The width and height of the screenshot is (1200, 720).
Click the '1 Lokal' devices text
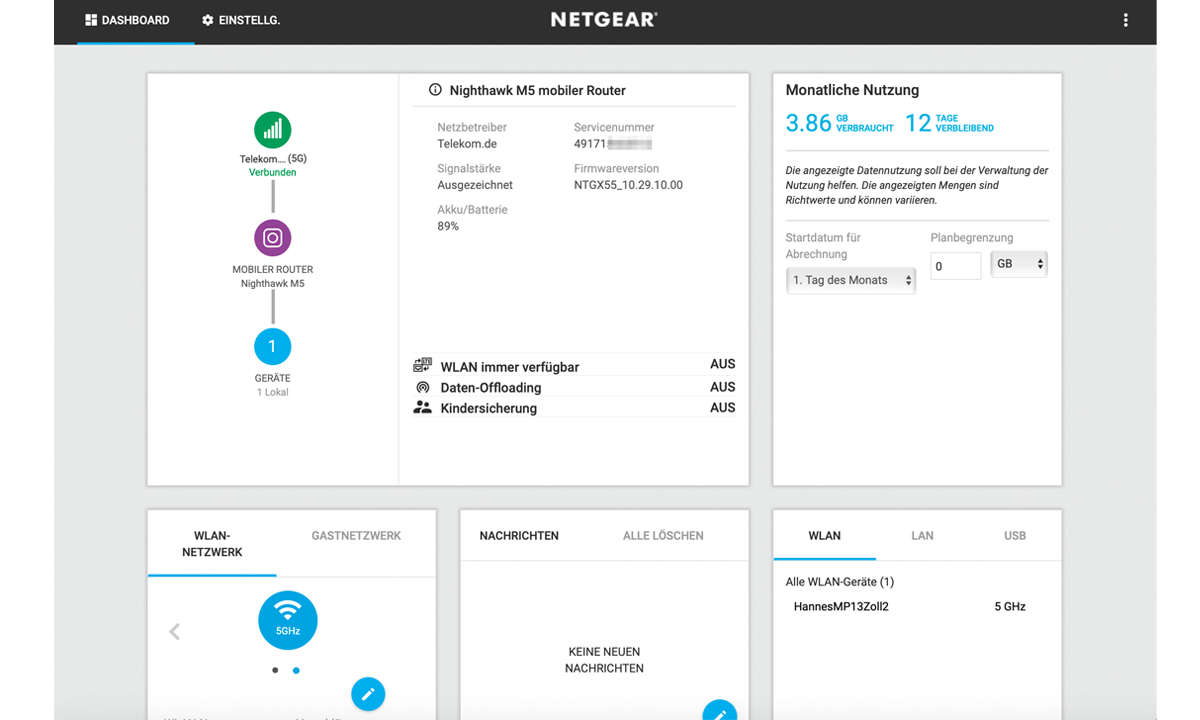click(273, 392)
